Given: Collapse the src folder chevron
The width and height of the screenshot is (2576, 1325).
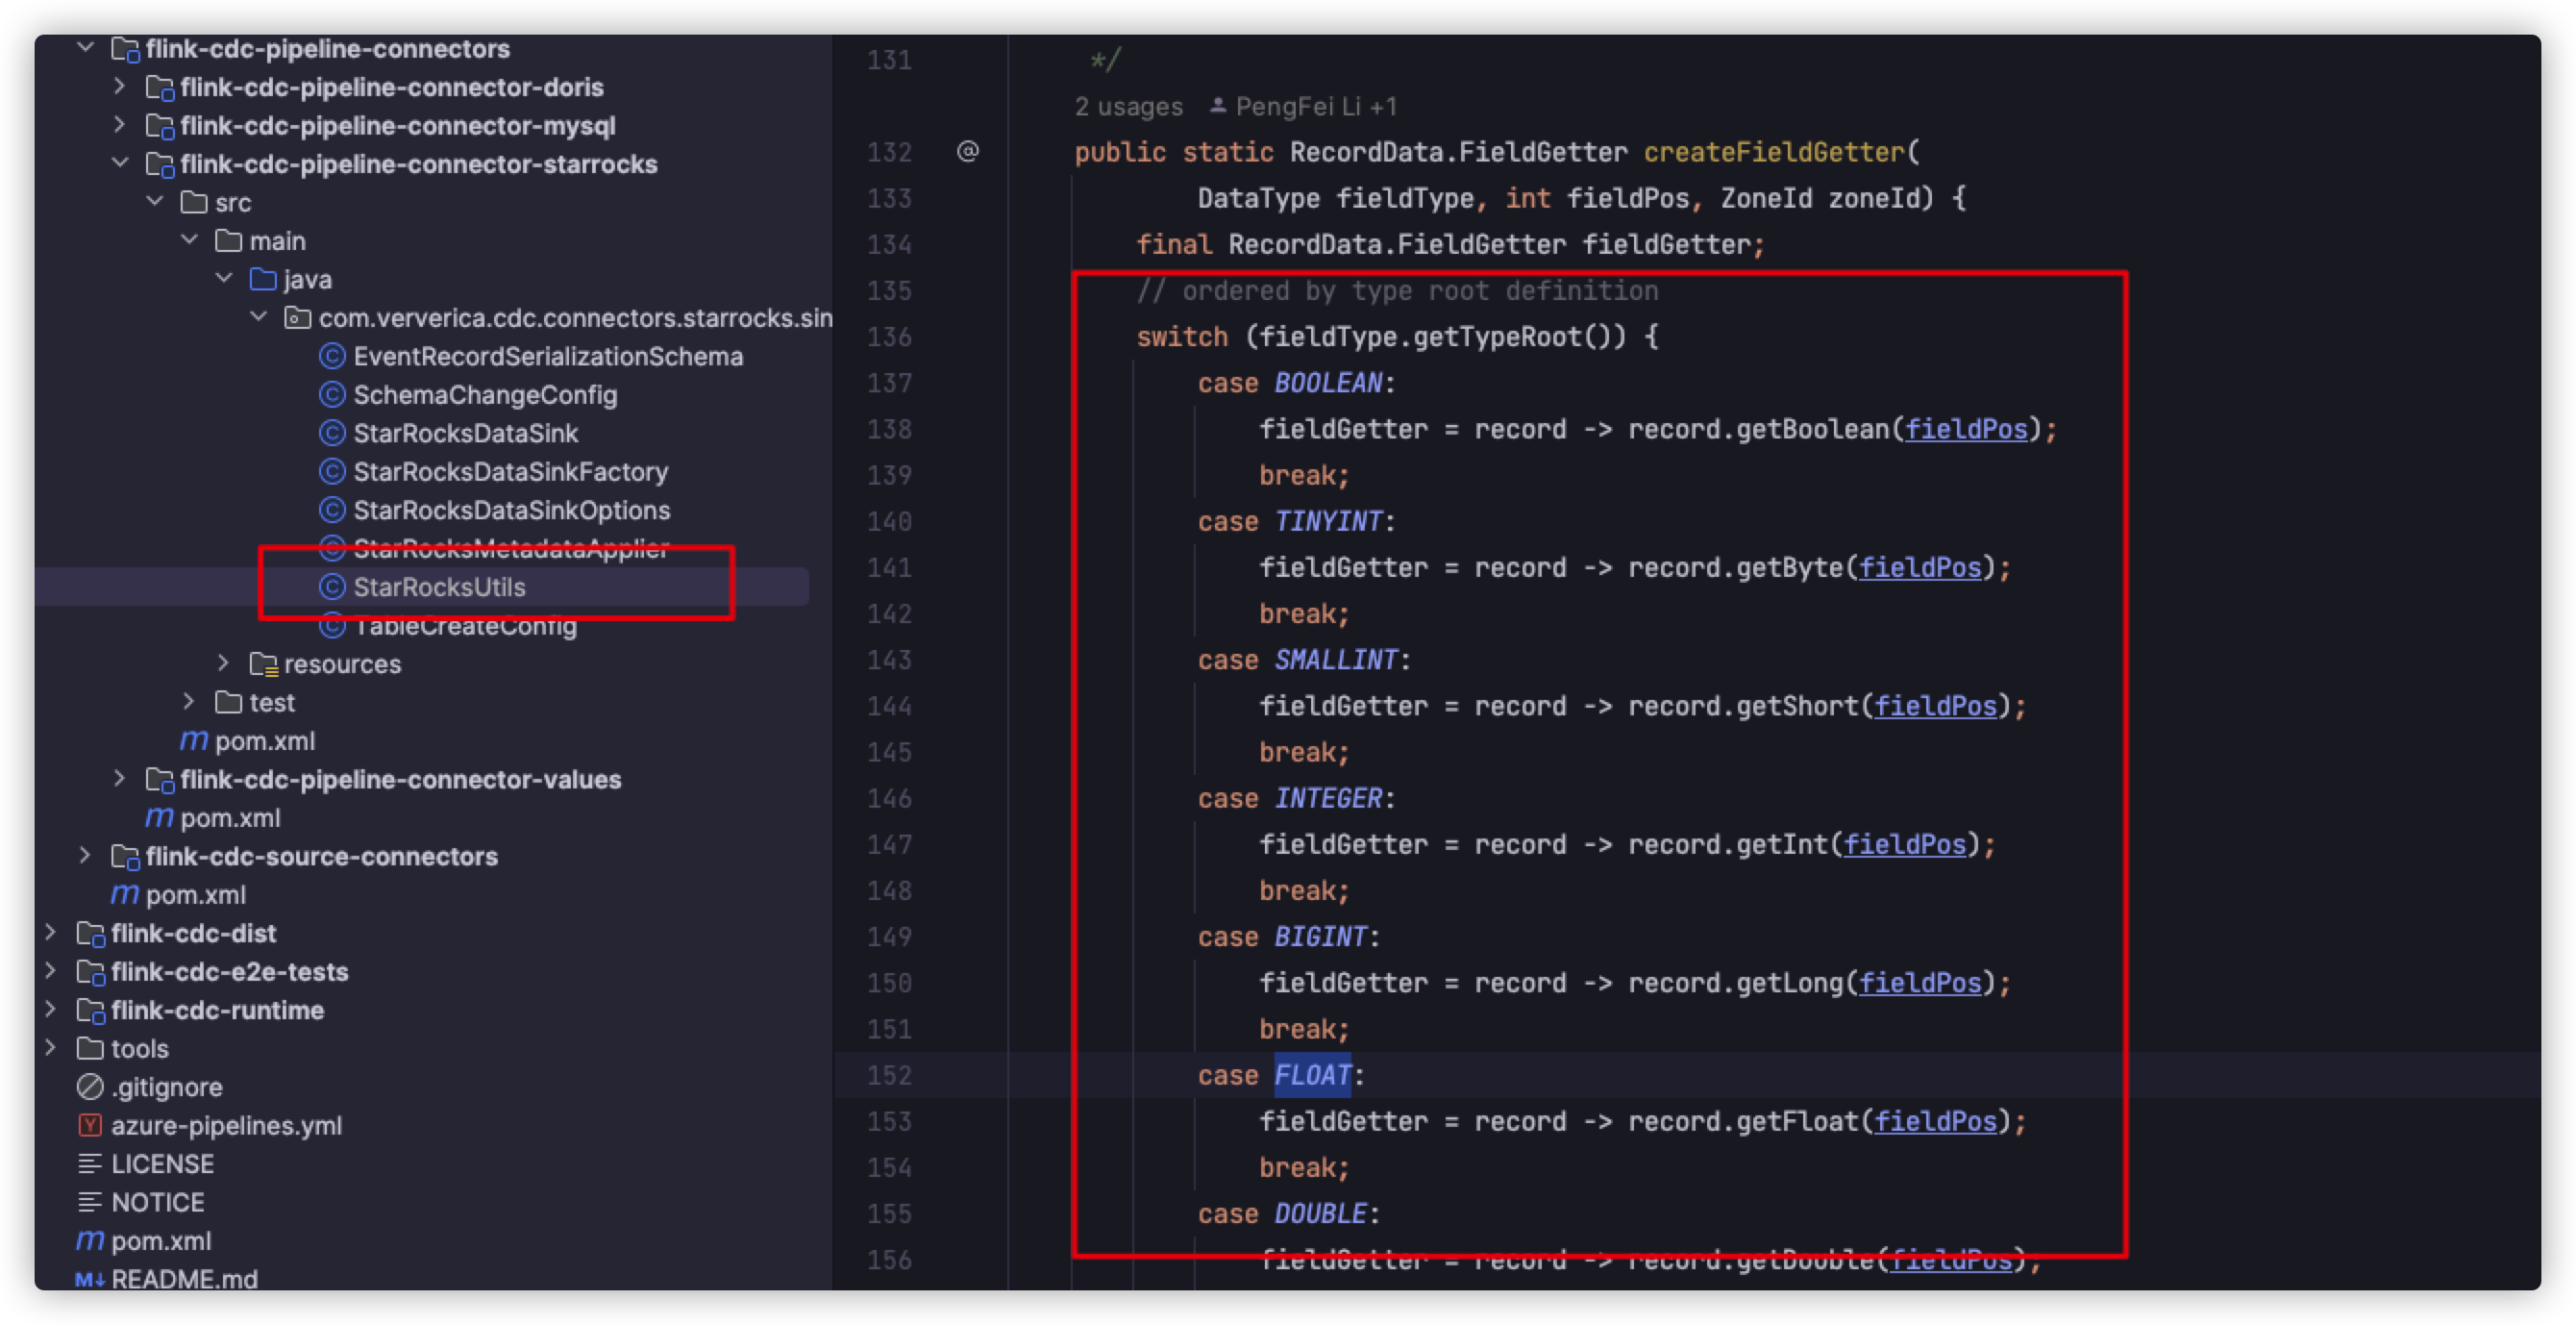Looking at the screenshot, I should pos(155,201).
